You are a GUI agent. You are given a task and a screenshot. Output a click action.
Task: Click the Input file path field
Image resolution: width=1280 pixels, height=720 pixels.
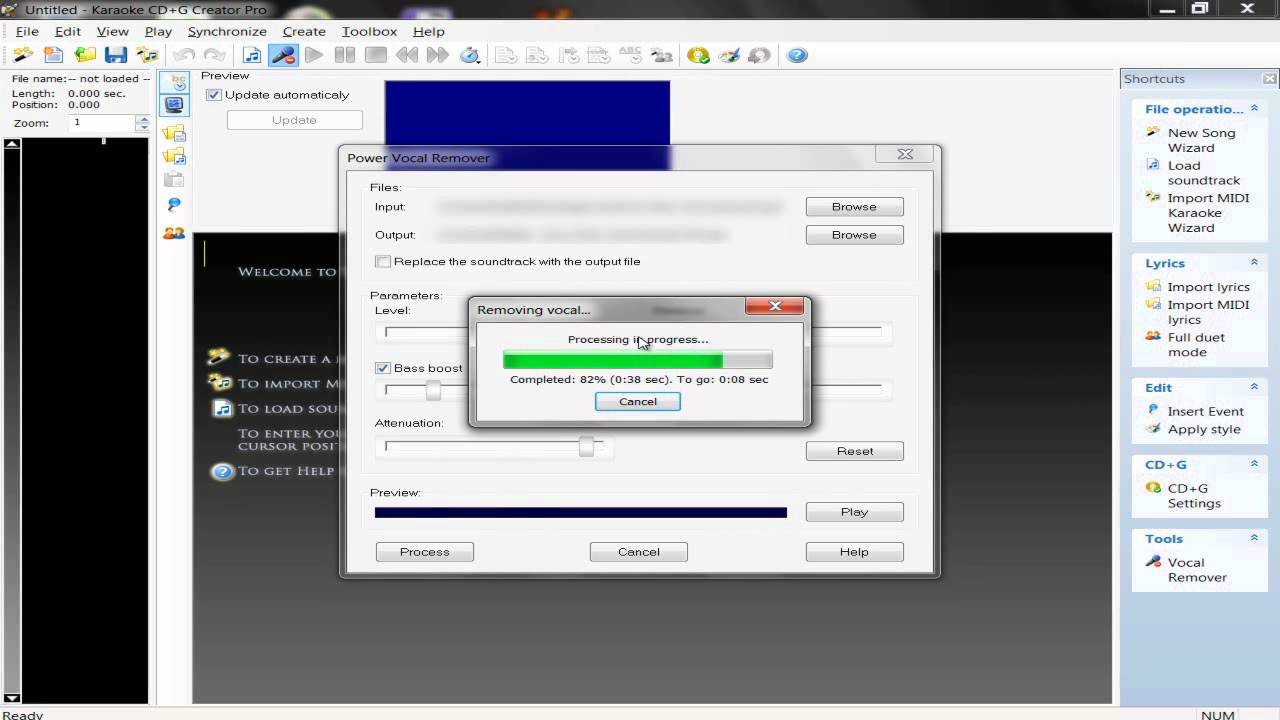(x=610, y=207)
